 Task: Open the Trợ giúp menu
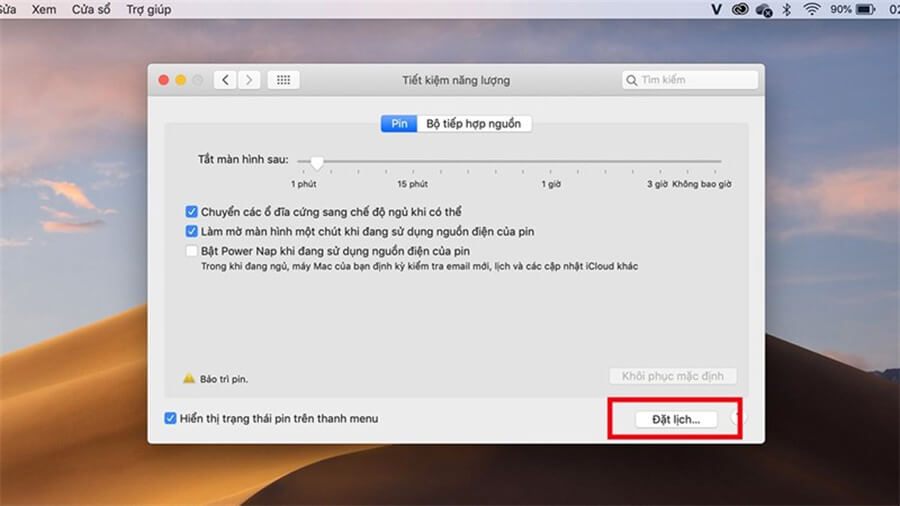(149, 9)
